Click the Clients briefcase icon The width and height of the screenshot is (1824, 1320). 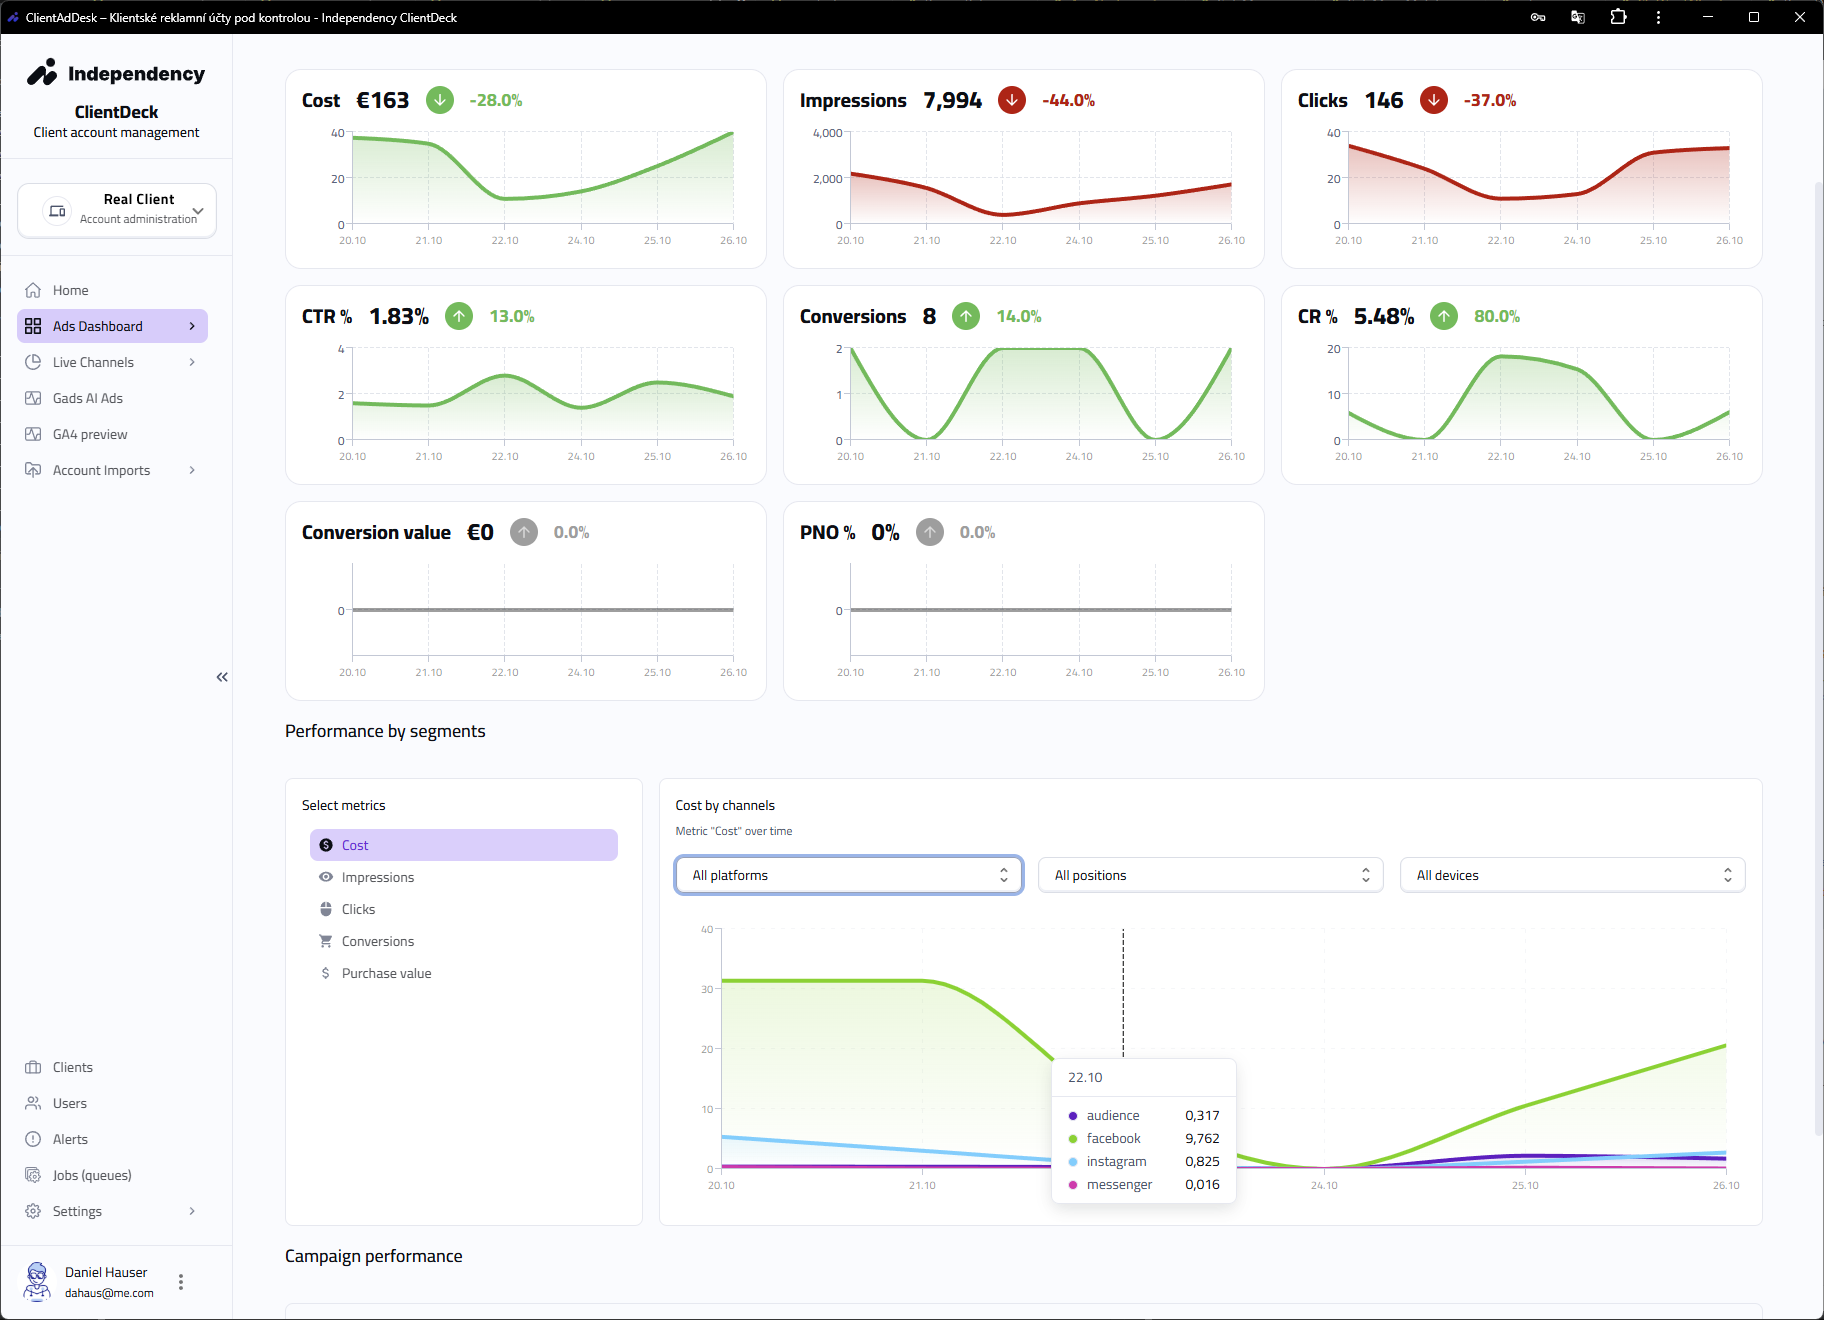point(33,1067)
